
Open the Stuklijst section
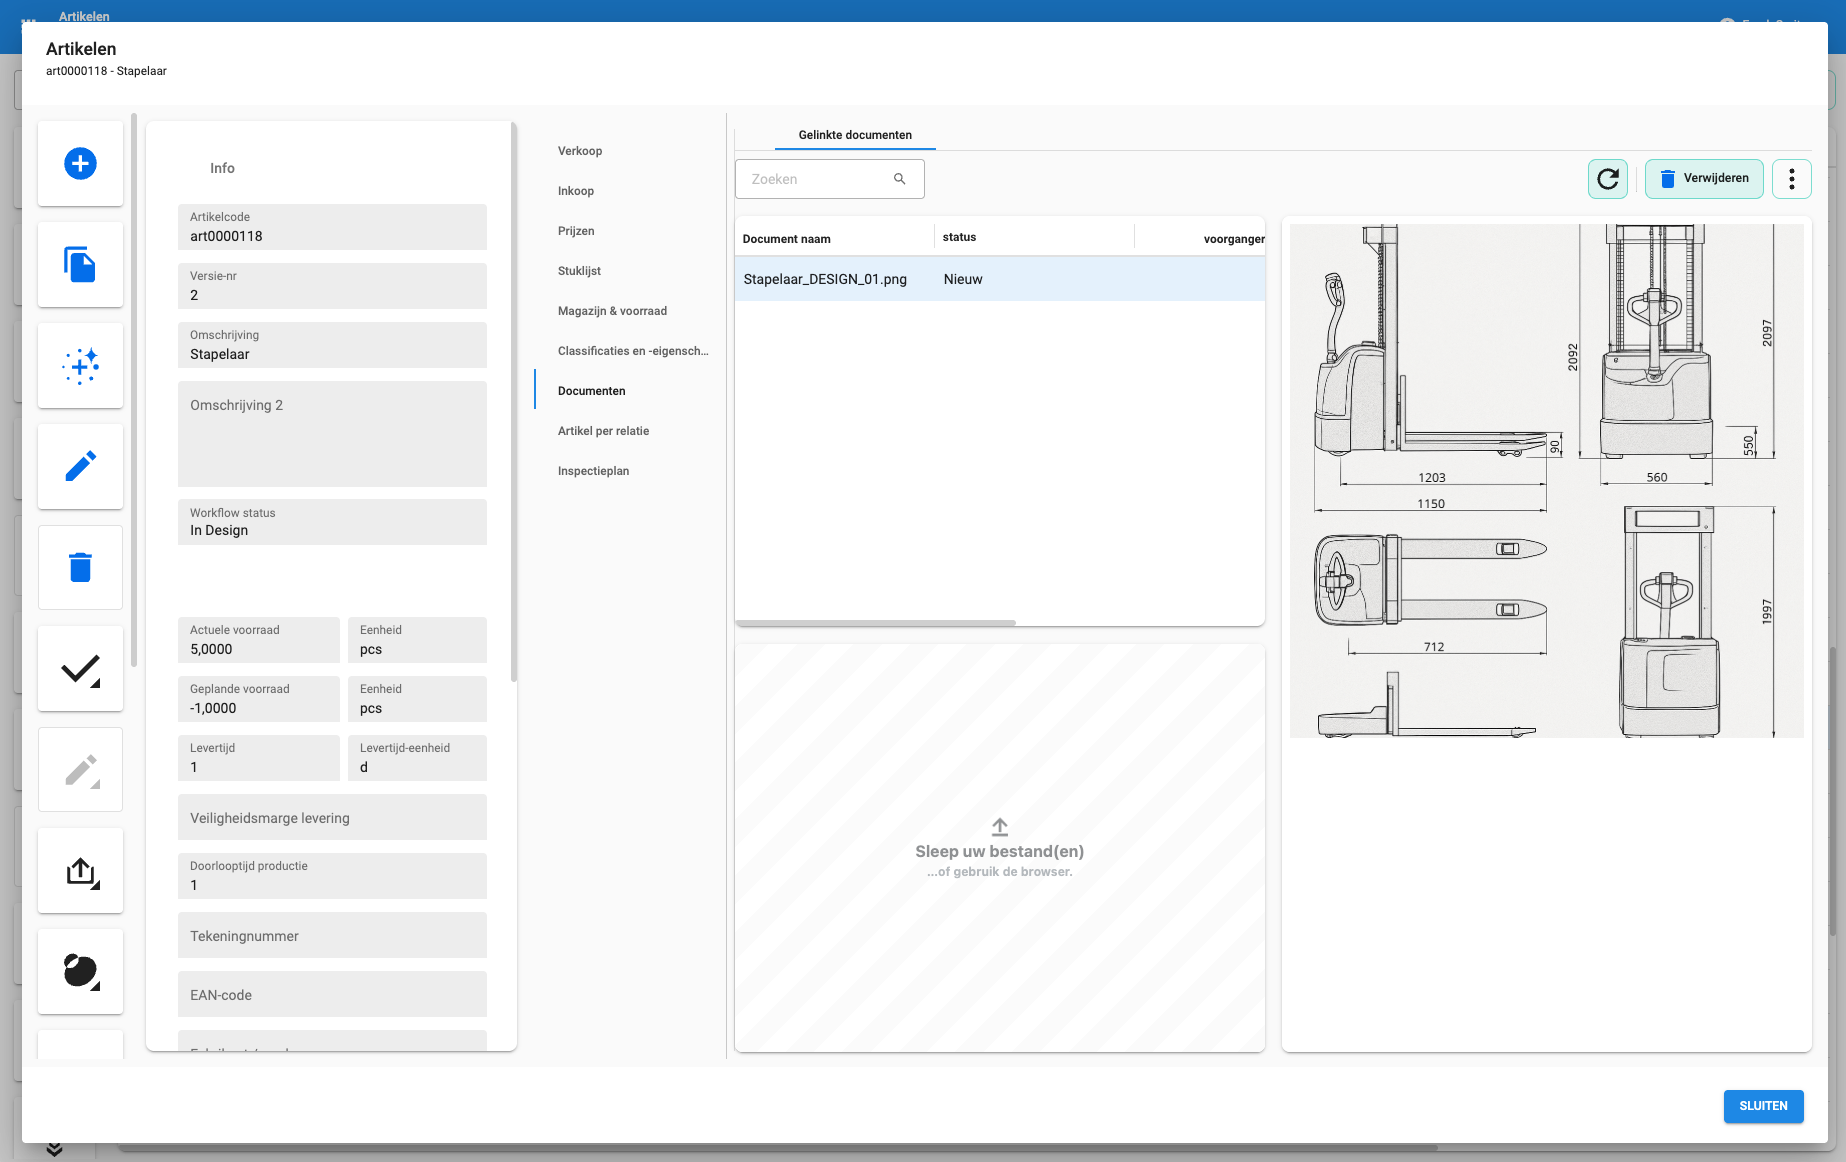(579, 271)
